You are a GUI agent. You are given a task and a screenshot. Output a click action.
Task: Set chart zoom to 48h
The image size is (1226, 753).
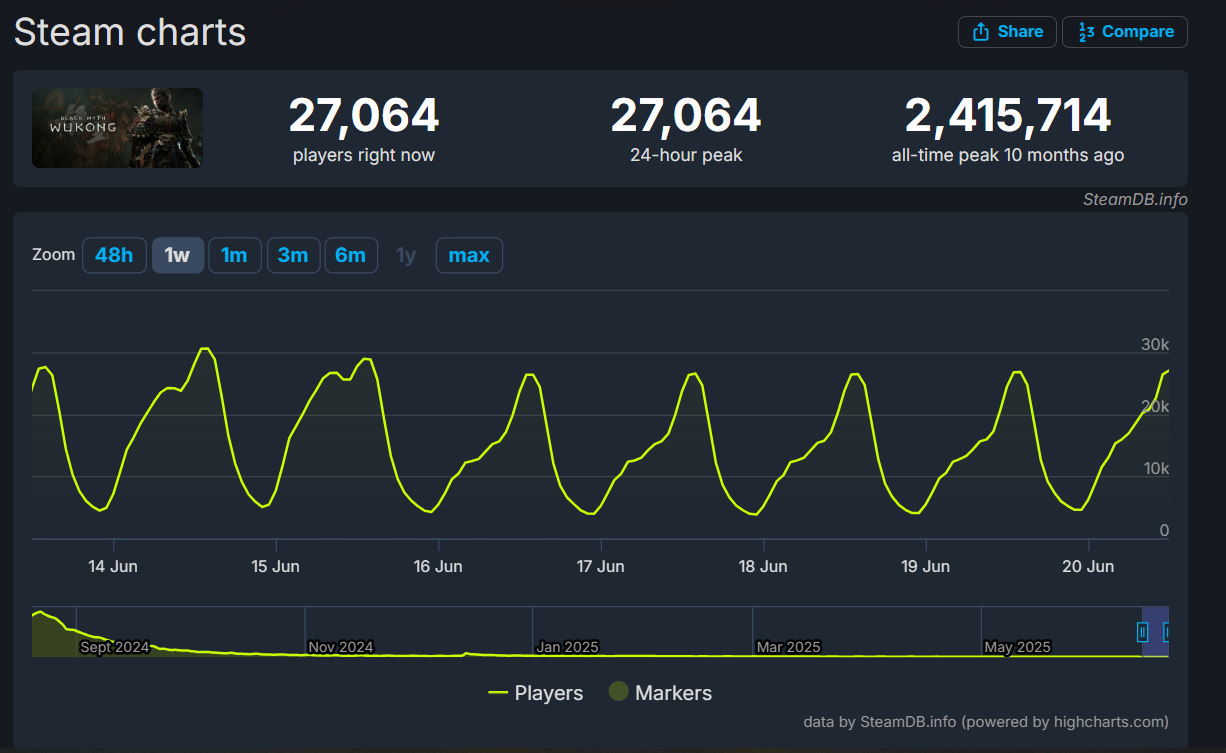coord(114,255)
